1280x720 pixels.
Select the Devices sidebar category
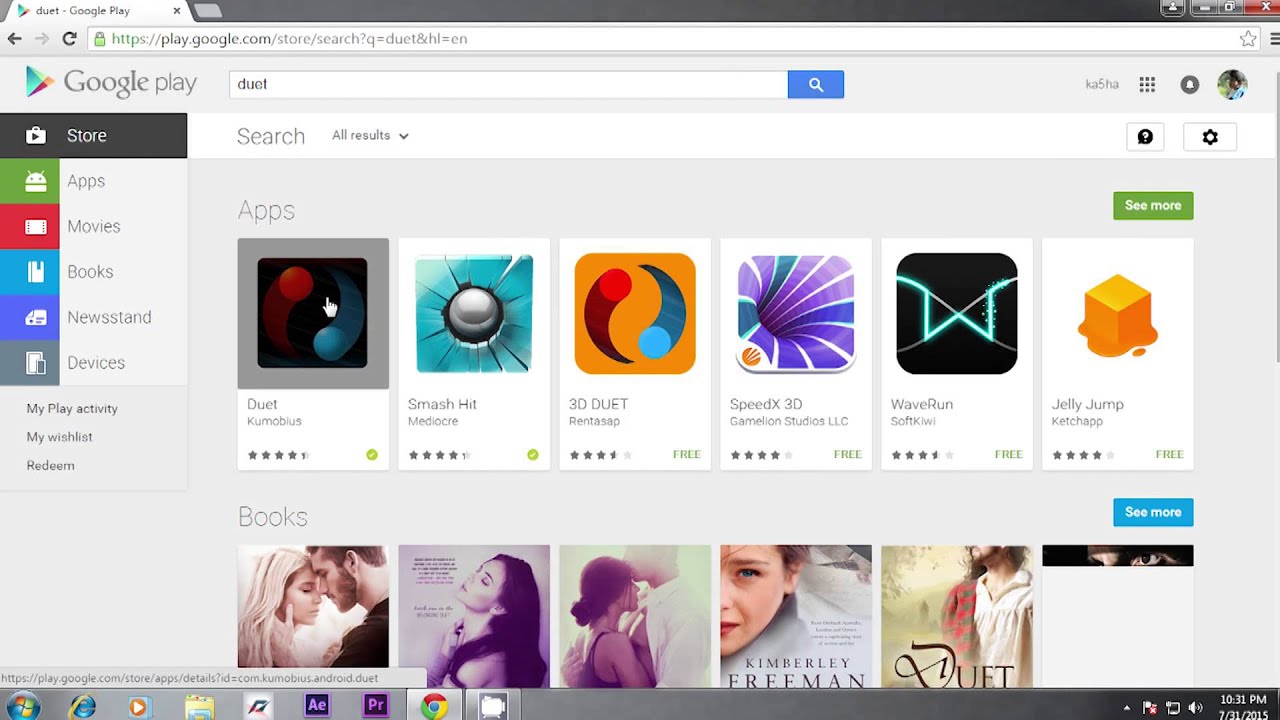coord(93,362)
